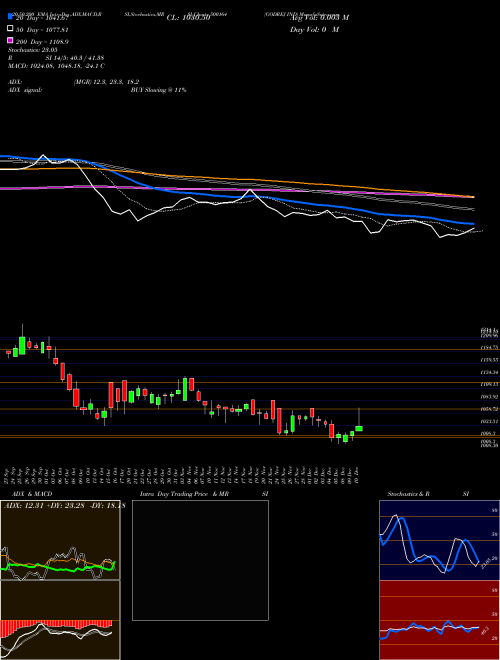Click the white 50 Day legend swatch

tap(10, 29)
